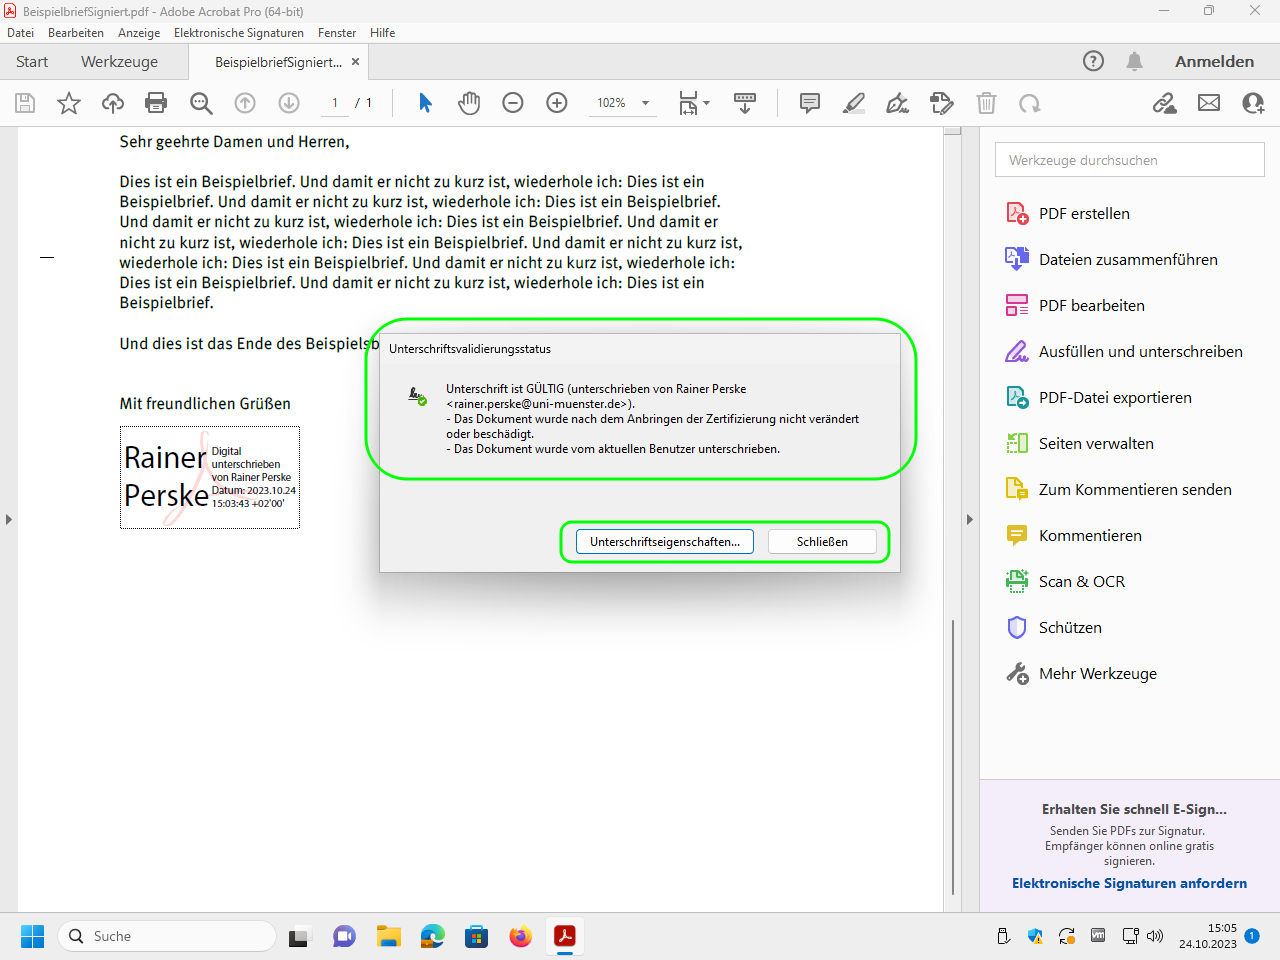The height and width of the screenshot is (960, 1280).
Task: Send file by email icon
Action: pyautogui.click(x=1209, y=103)
